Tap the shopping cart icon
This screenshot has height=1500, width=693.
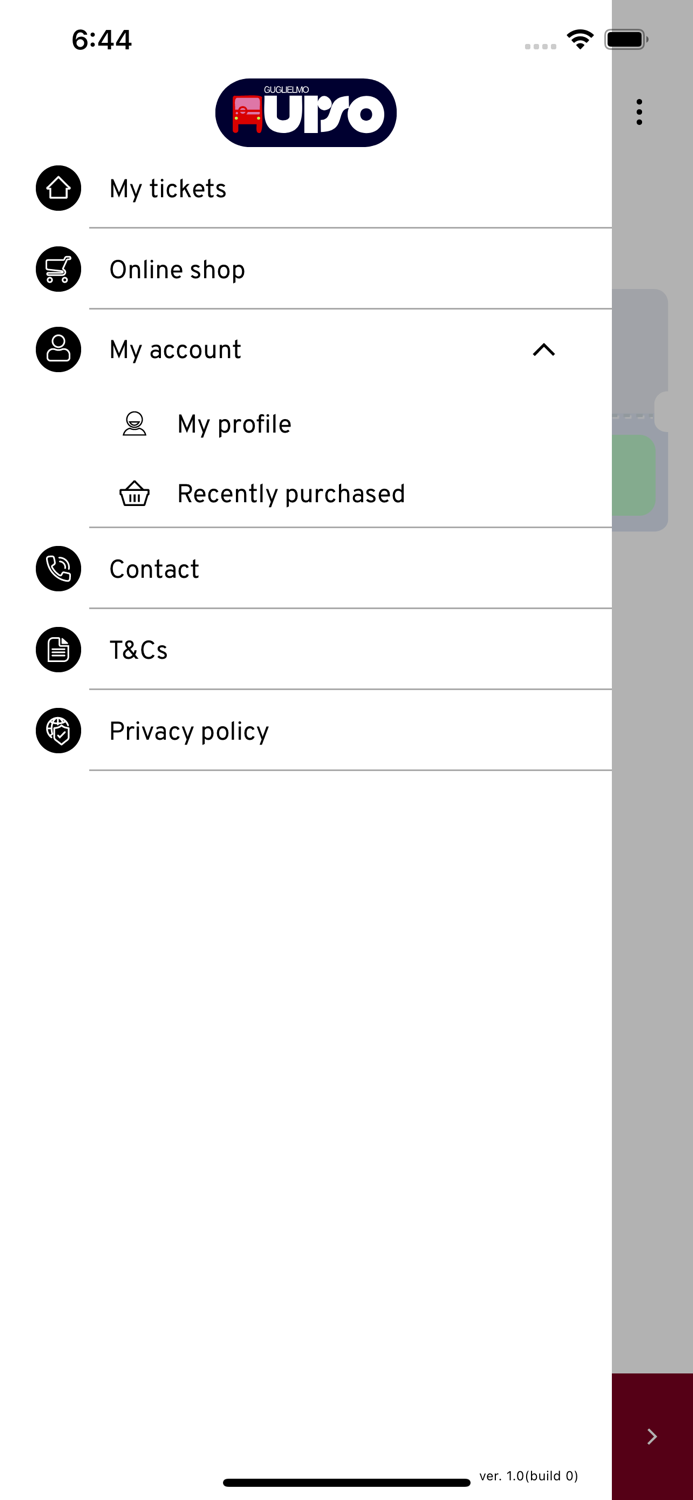(58, 269)
